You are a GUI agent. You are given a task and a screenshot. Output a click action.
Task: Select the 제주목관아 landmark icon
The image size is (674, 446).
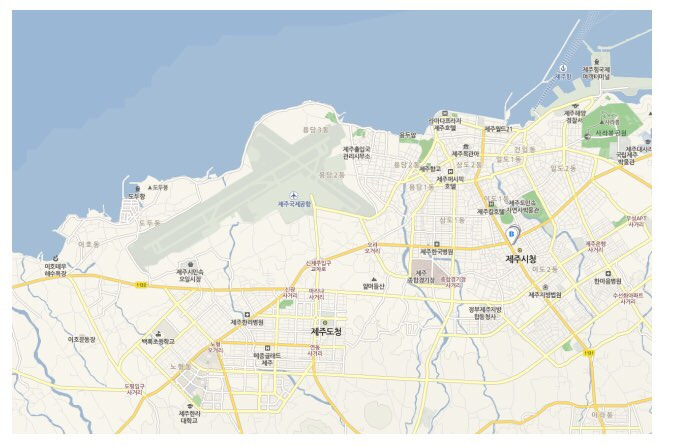pyautogui.click(x=465, y=147)
